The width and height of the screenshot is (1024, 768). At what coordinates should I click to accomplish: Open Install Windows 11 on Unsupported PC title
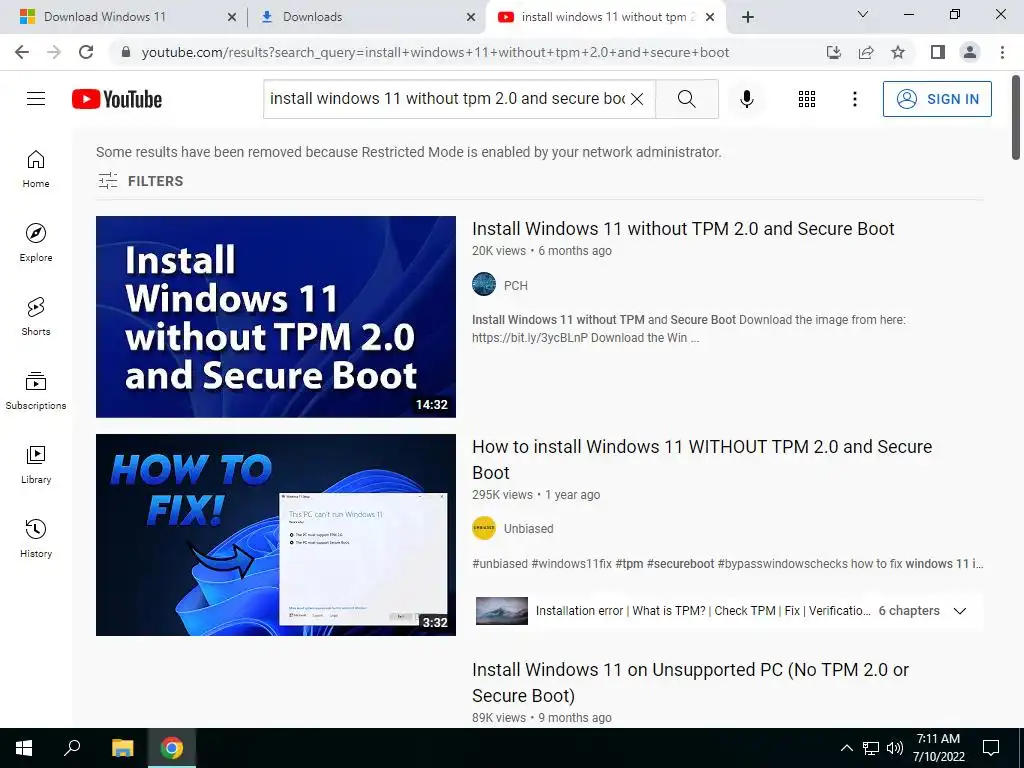click(x=690, y=682)
